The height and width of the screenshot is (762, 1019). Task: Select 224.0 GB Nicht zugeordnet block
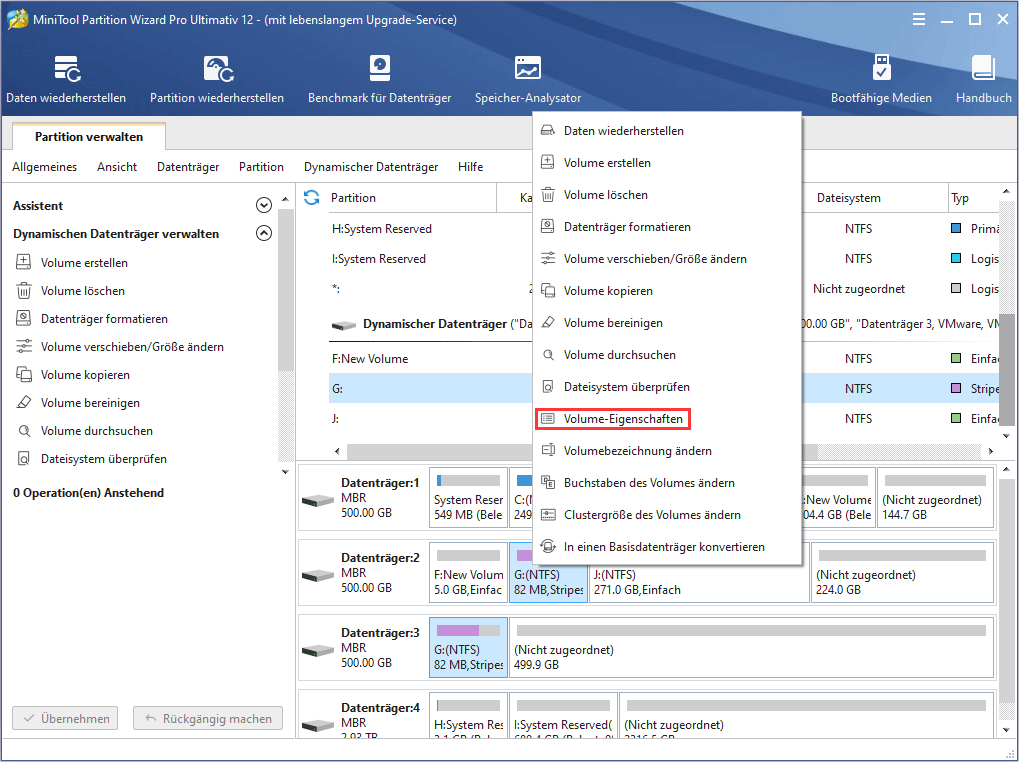903,572
